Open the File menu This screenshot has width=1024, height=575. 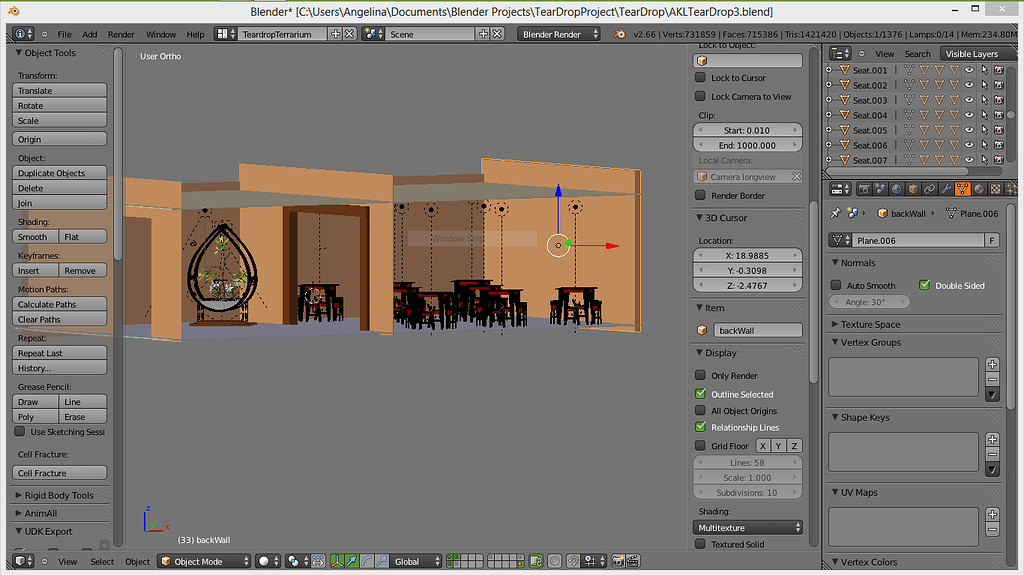point(65,34)
